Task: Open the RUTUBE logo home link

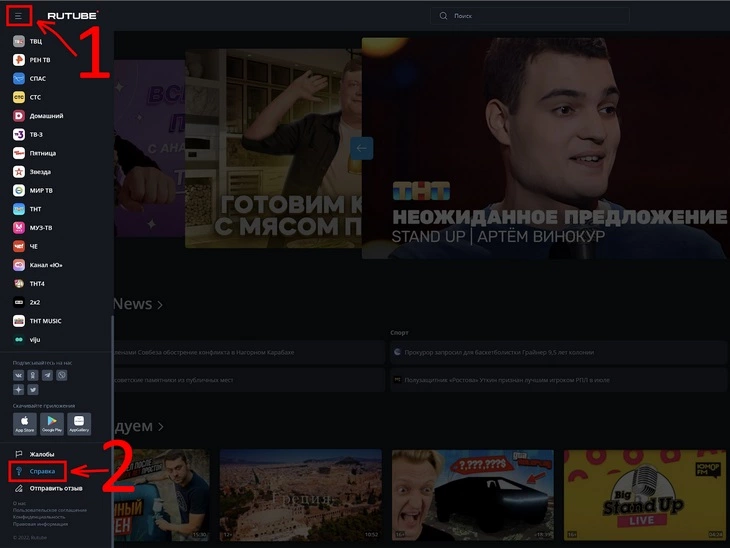Action: pos(73,15)
